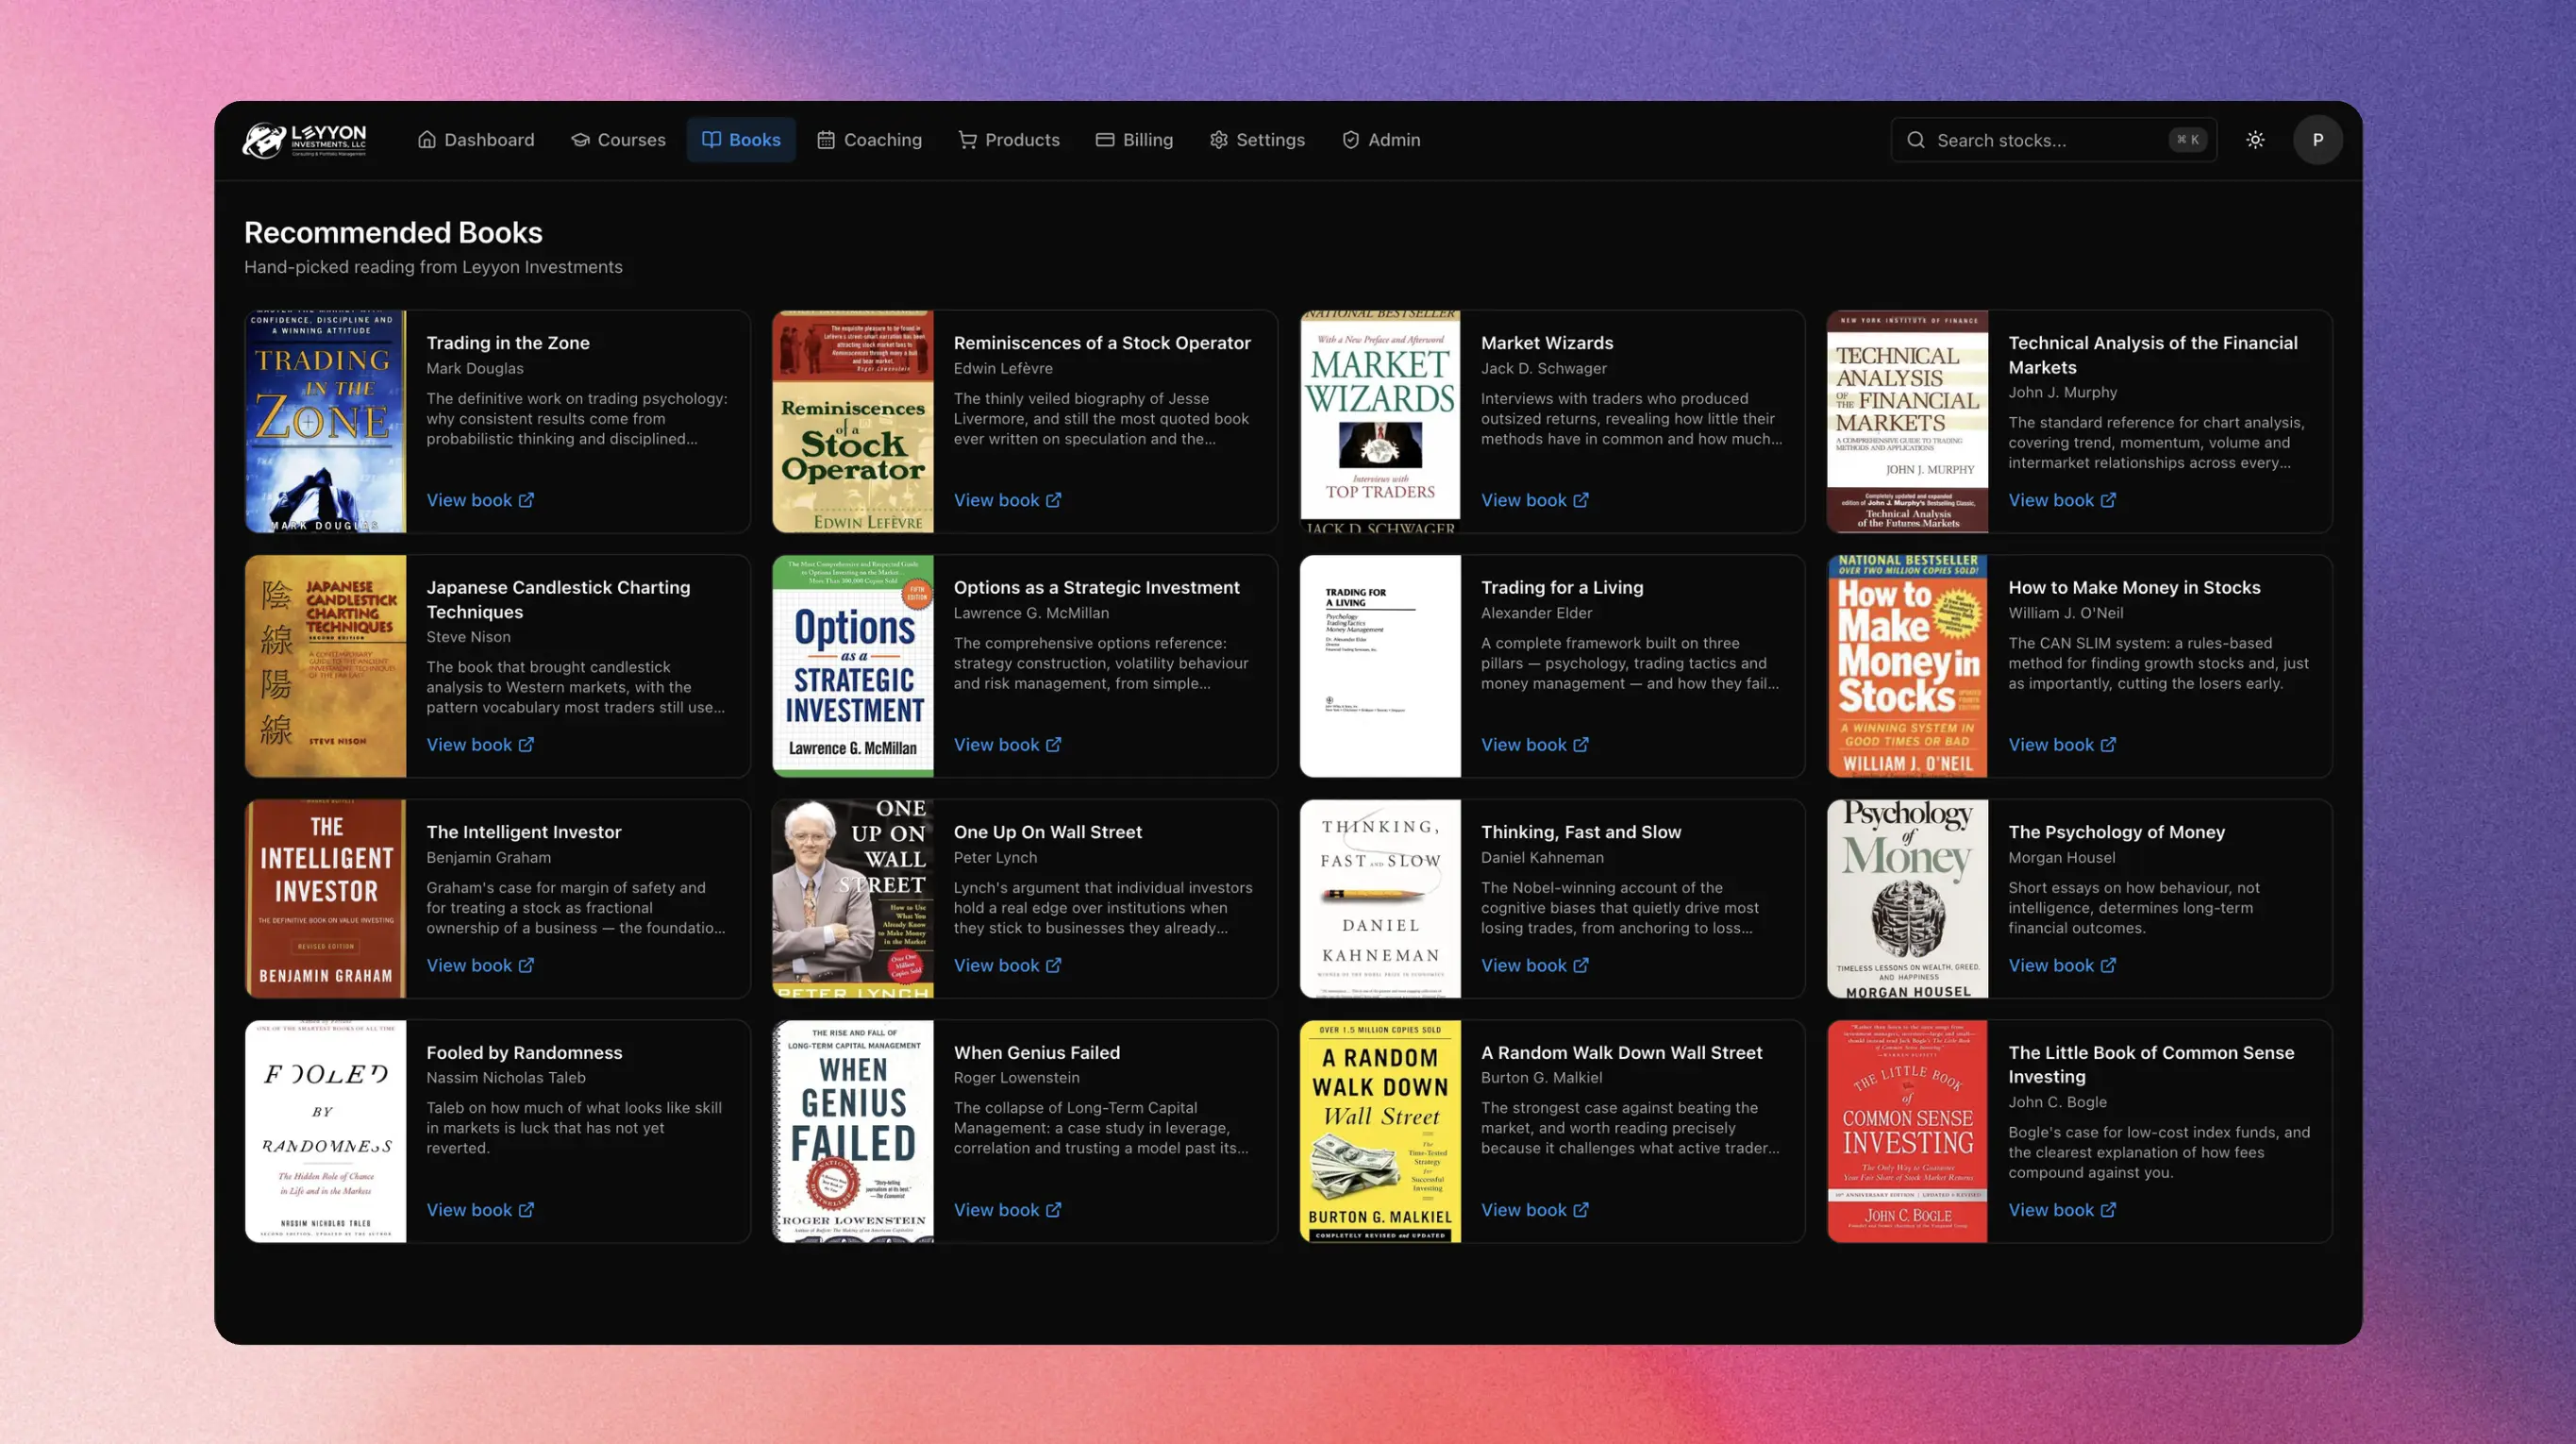View book for Technical Analysis of Financial Markets

tap(2062, 500)
